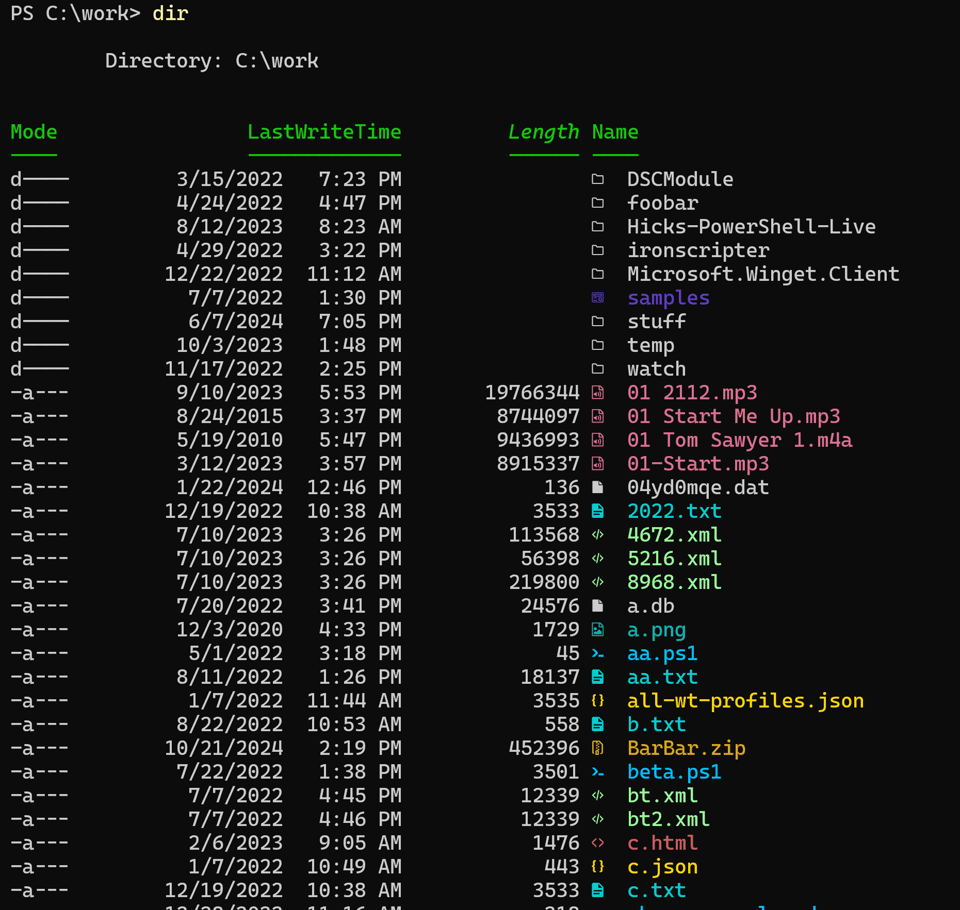Click the audio icon beside 01 Tom Sawyer 1.m4a

click(598, 440)
